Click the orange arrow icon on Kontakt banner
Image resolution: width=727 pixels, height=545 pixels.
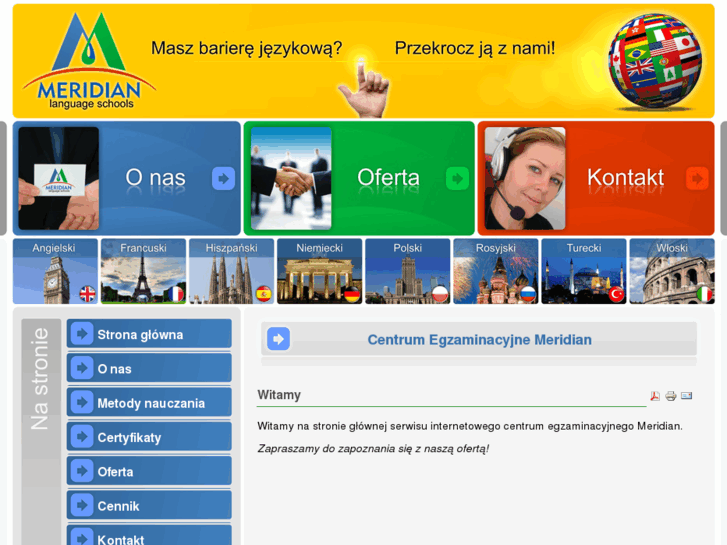[x=697, y=179]
